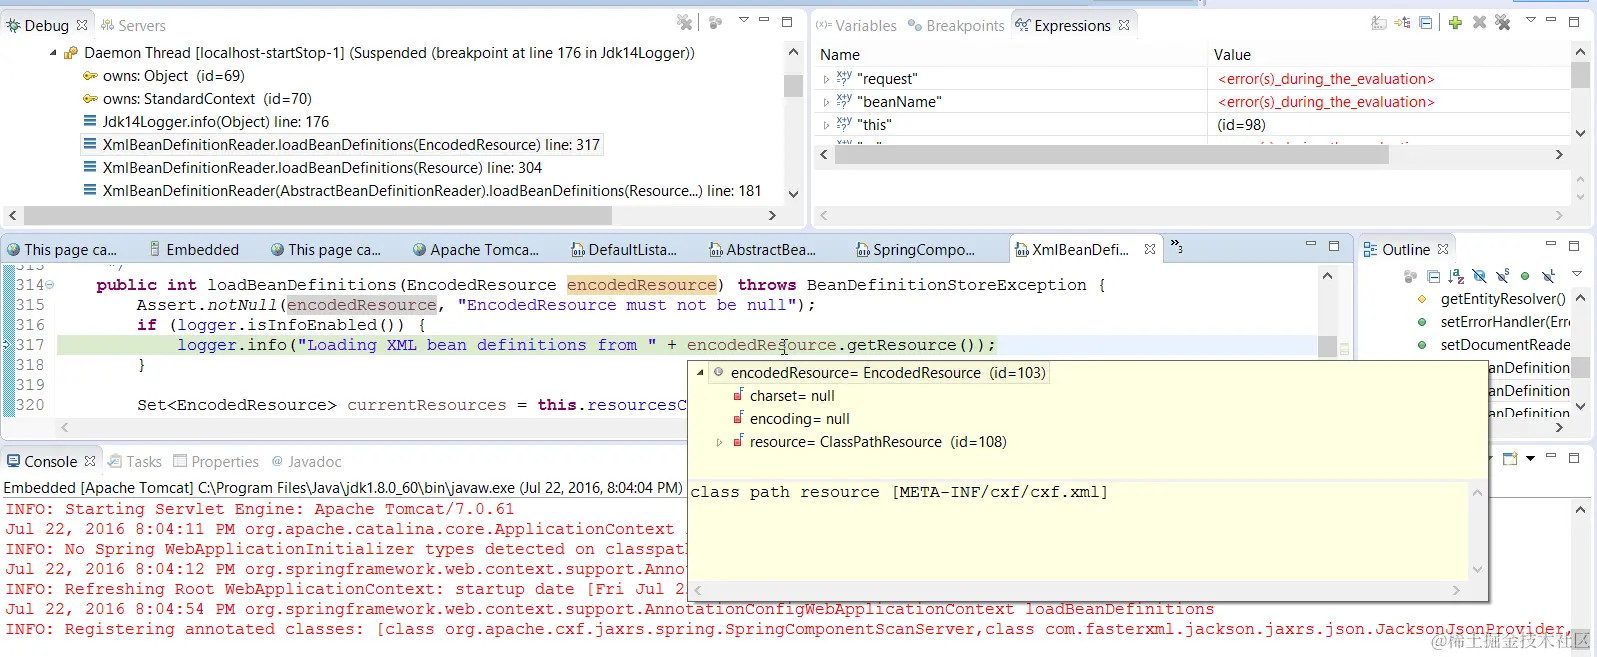Click Show Type Names icon in Expressions
The image size is (1597, 657).
[x=1379, y=23]
